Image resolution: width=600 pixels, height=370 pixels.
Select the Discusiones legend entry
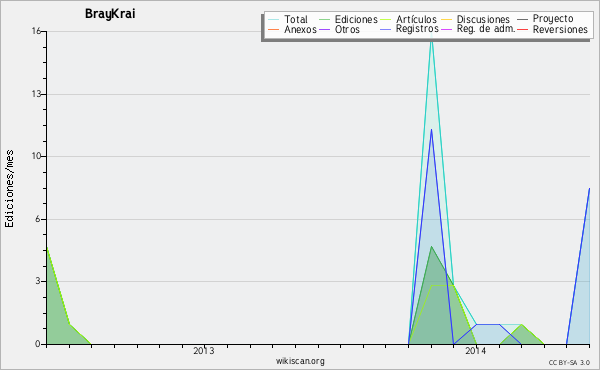coord(483,19)
